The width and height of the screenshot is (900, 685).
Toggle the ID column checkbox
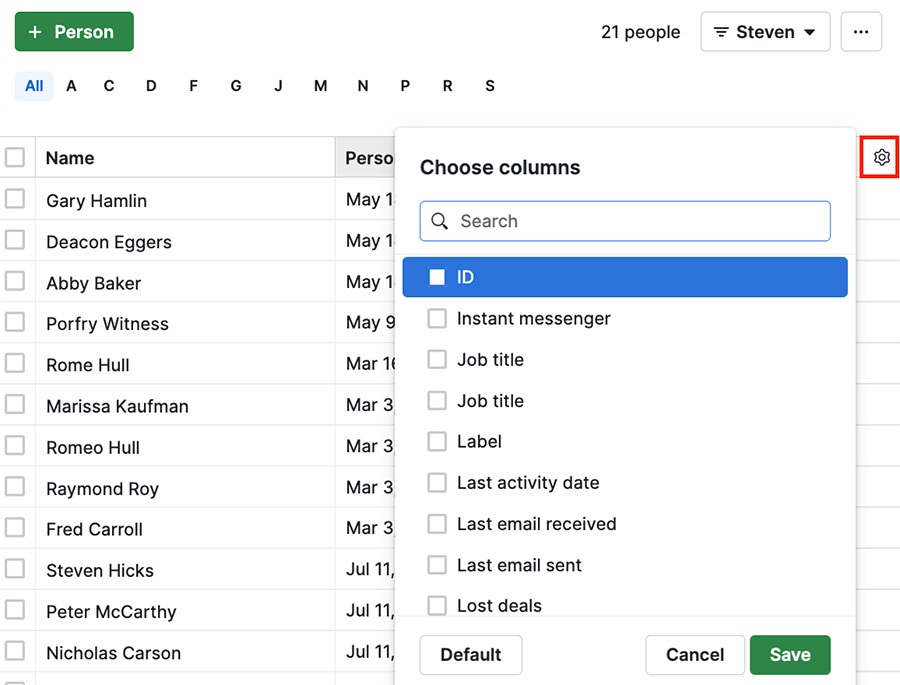pos(437,277)
